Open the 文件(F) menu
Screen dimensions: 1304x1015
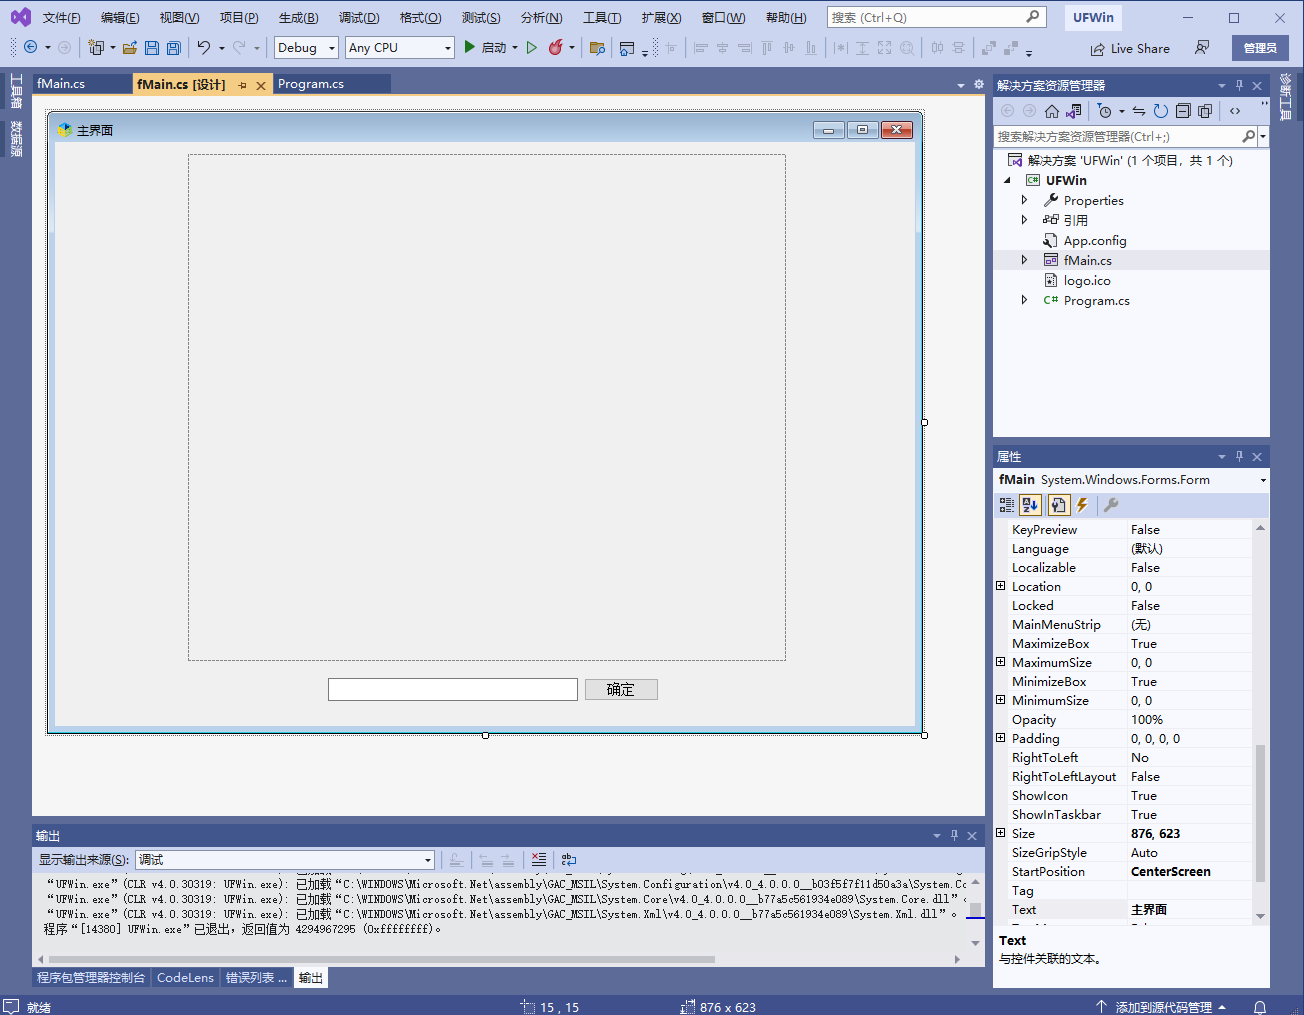(x=62, y=18)
